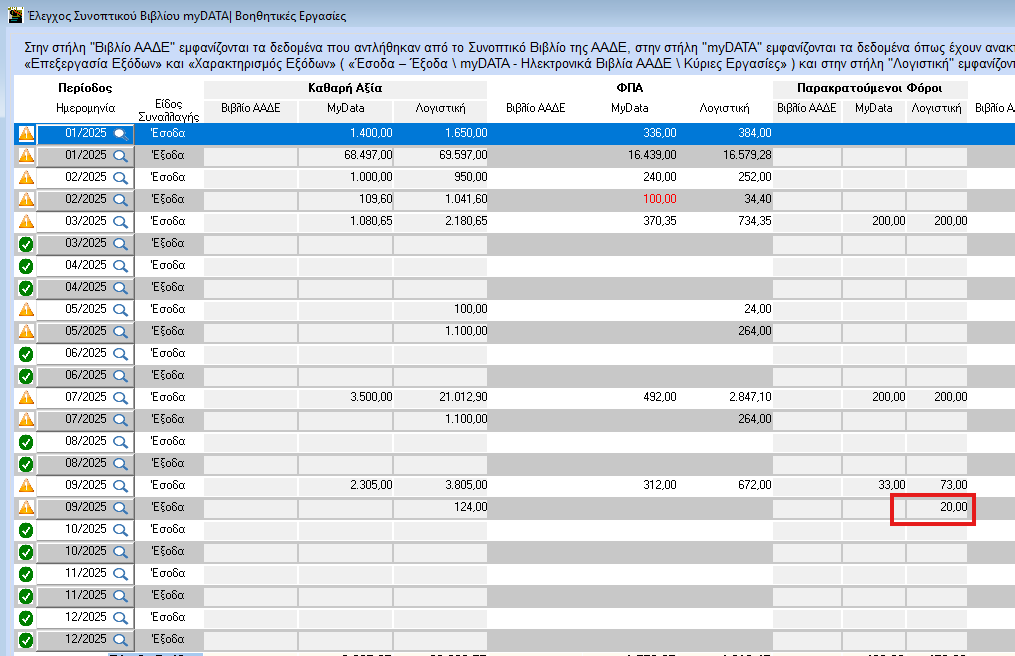Click the green check icon on 04/2025 Έσοδα row
Screen dimensions: 1015x656
[x=26, y=265]
